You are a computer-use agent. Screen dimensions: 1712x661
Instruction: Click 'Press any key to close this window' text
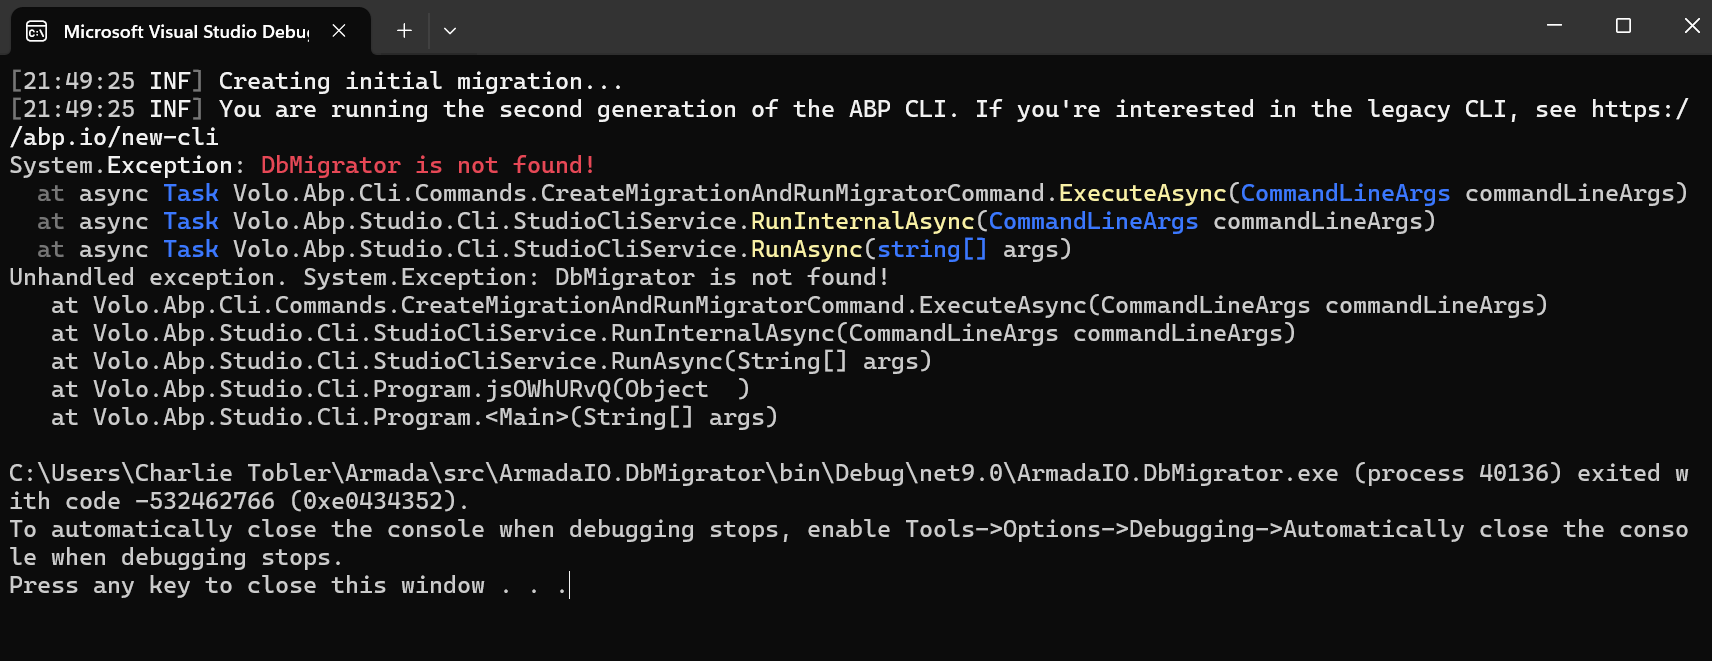(x=247, y=585)
